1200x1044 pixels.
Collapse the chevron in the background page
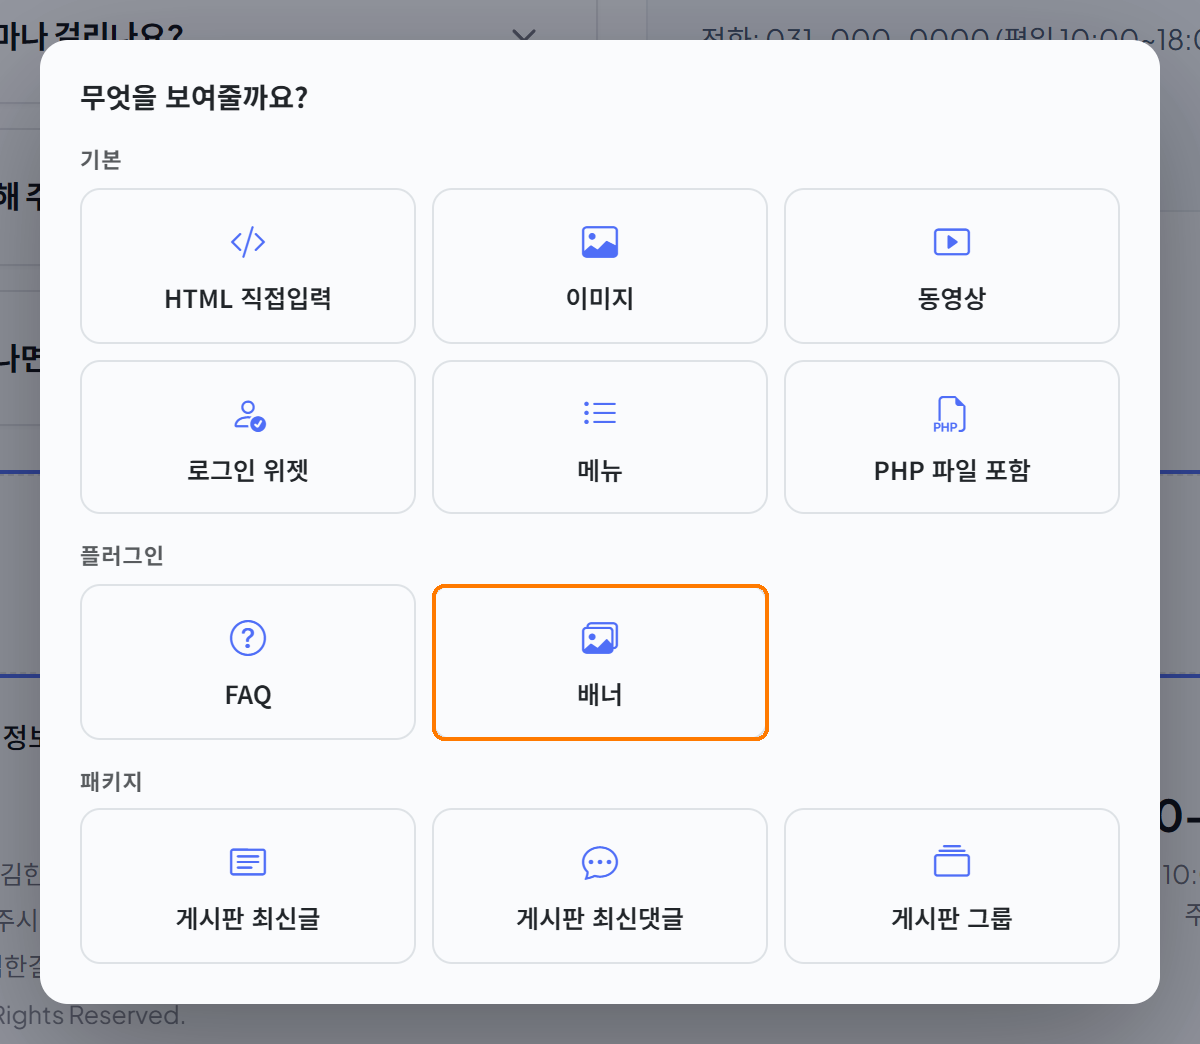524,35
